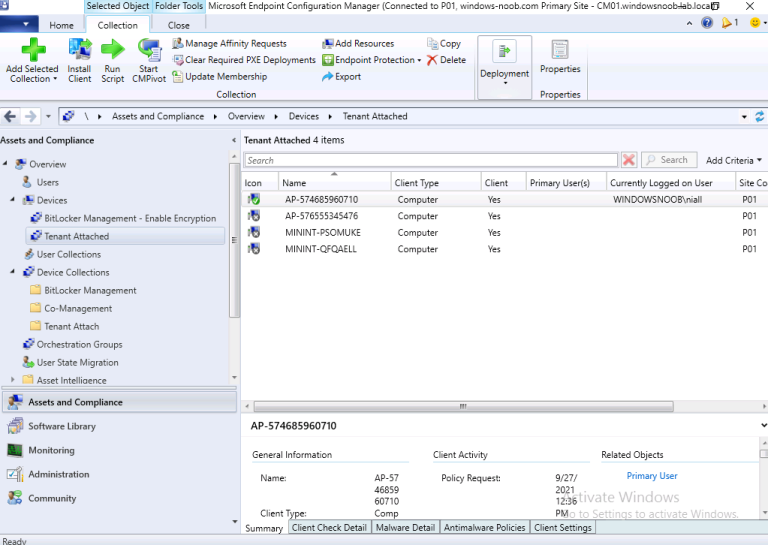Switch to the Home ribbon tab
The width and height of the screenshot is (768, 545).
(x=61, y=25)
